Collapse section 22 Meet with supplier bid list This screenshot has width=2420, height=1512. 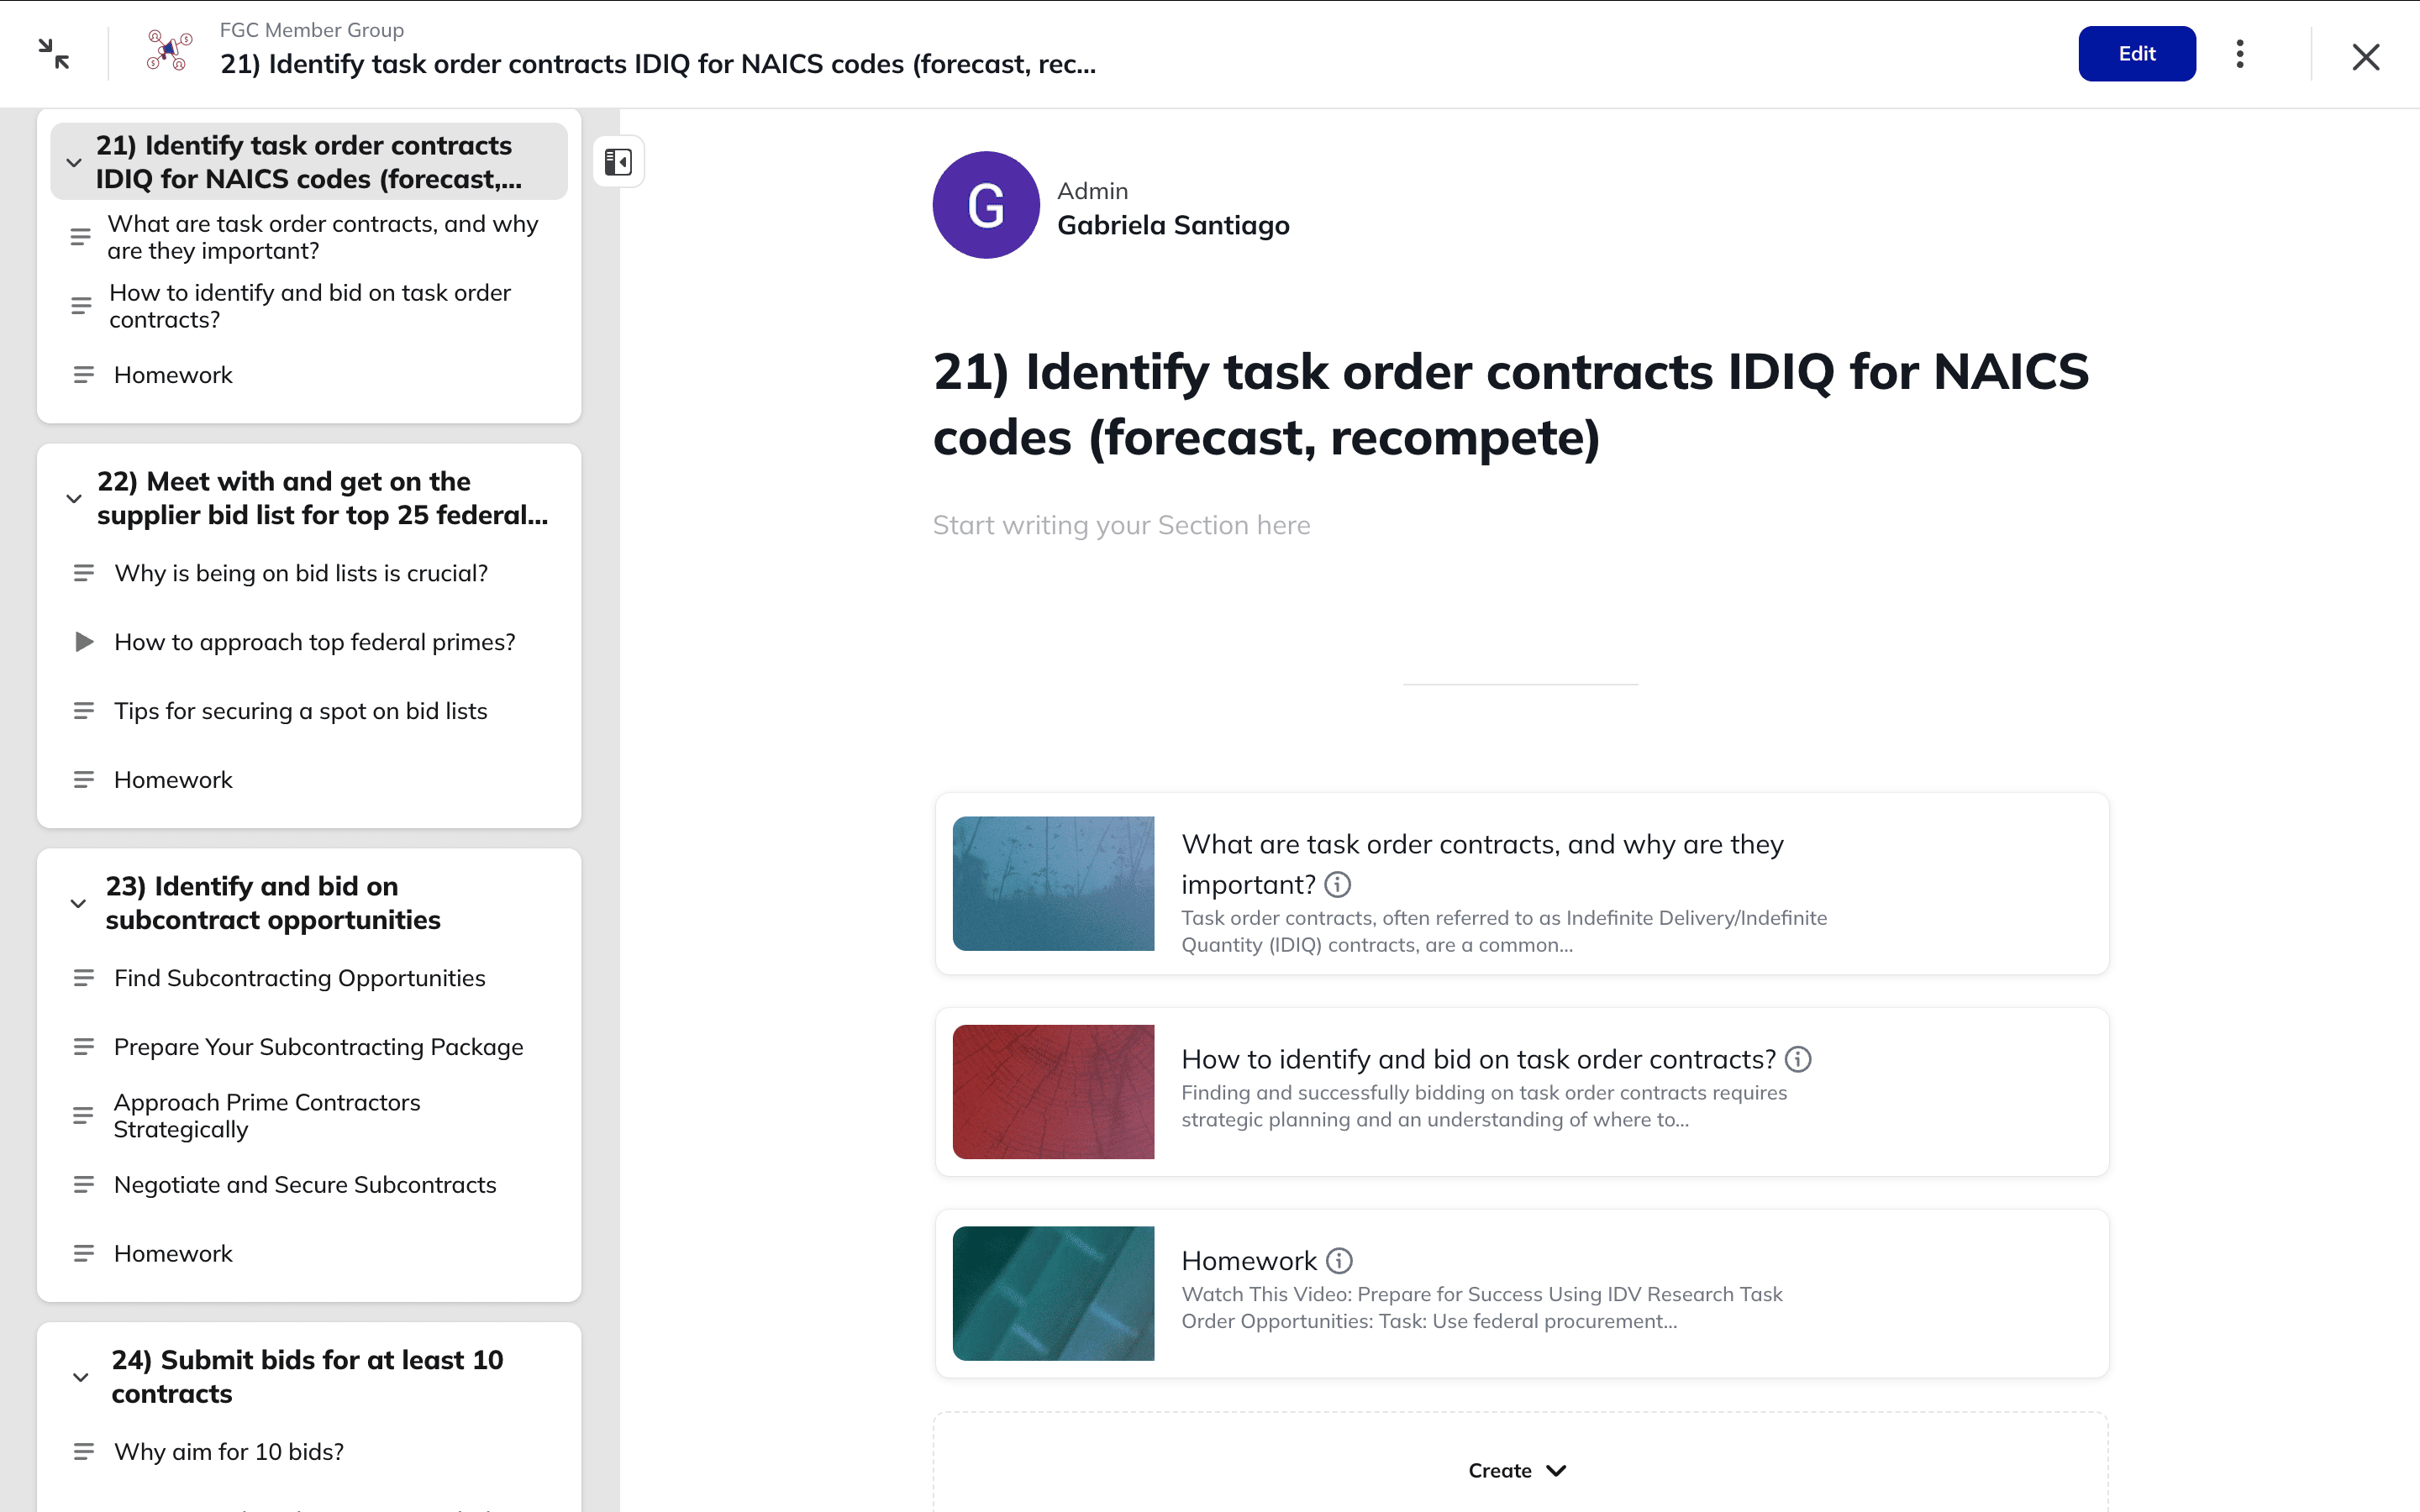point(74,498)
